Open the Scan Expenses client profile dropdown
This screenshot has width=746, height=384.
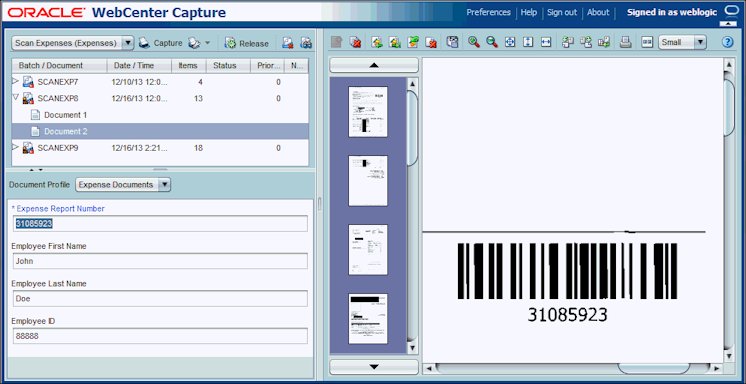128,43
